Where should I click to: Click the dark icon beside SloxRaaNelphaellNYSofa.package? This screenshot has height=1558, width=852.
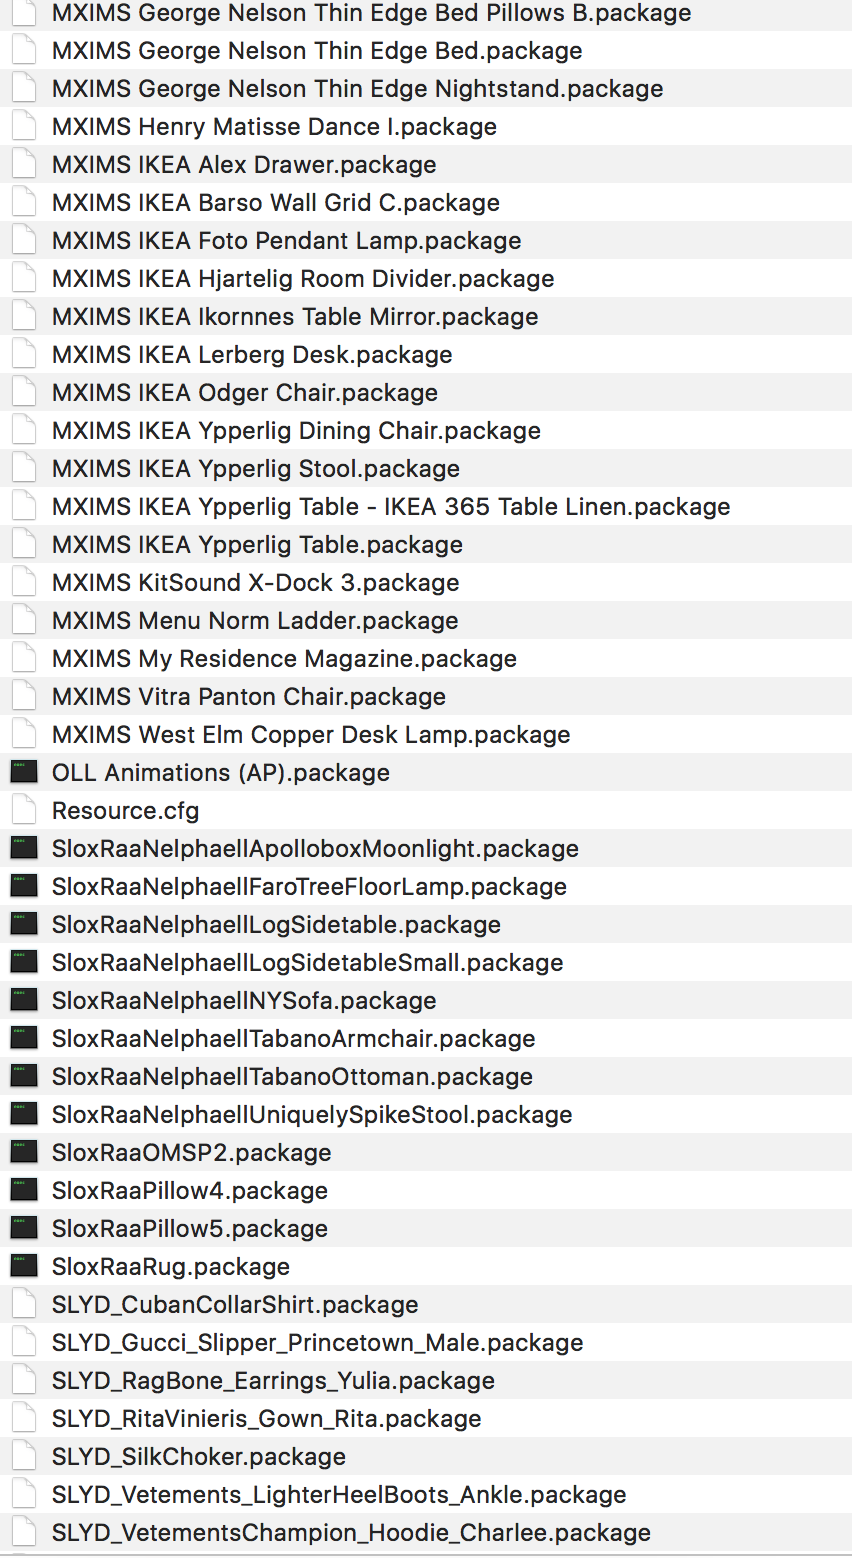[x=23, y=1000]
